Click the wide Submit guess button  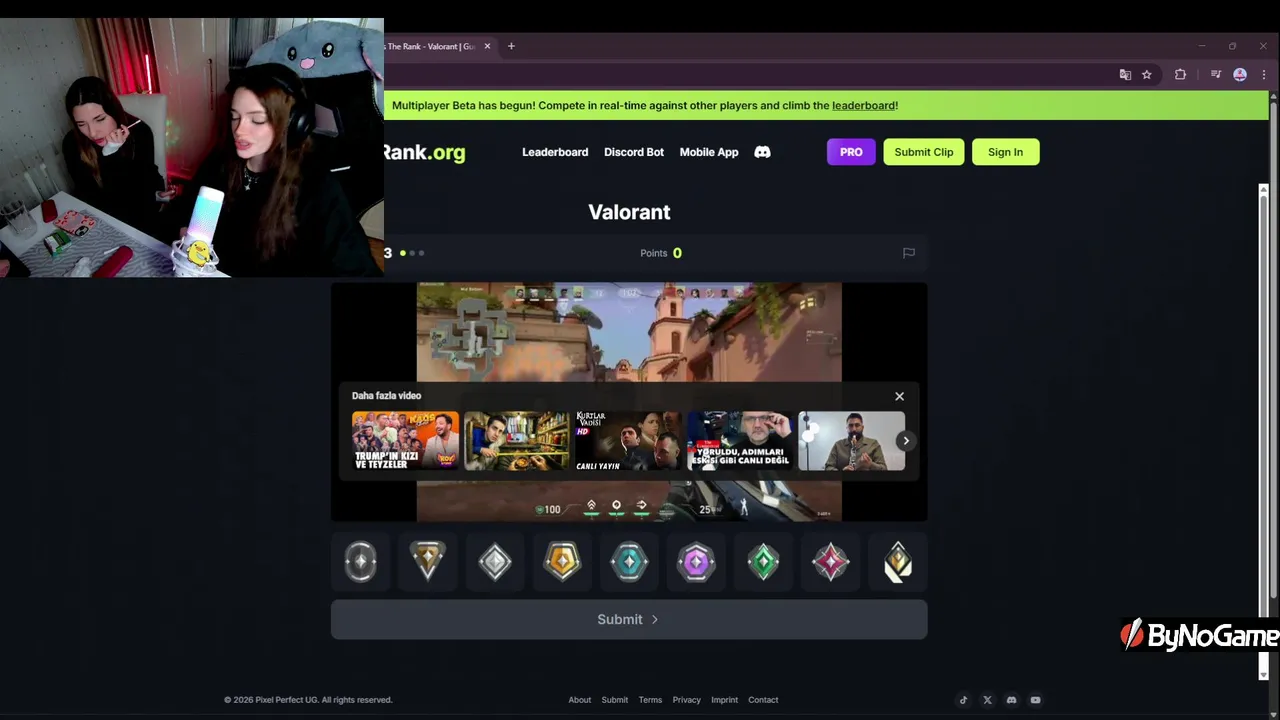click(629, 619)
